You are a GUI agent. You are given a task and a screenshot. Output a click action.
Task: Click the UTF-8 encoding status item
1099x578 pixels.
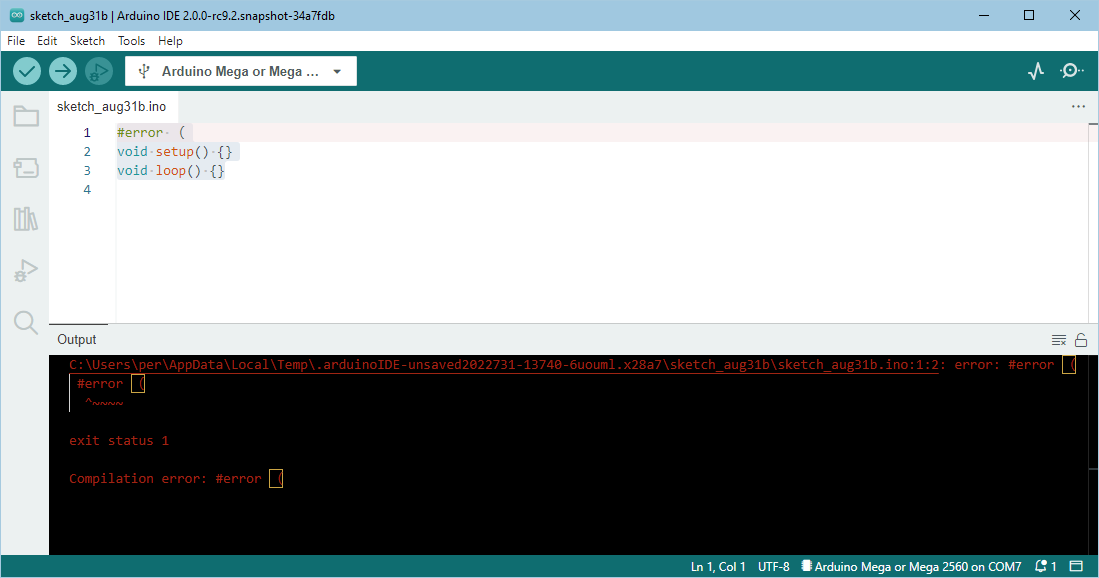(x=773, y=567)
